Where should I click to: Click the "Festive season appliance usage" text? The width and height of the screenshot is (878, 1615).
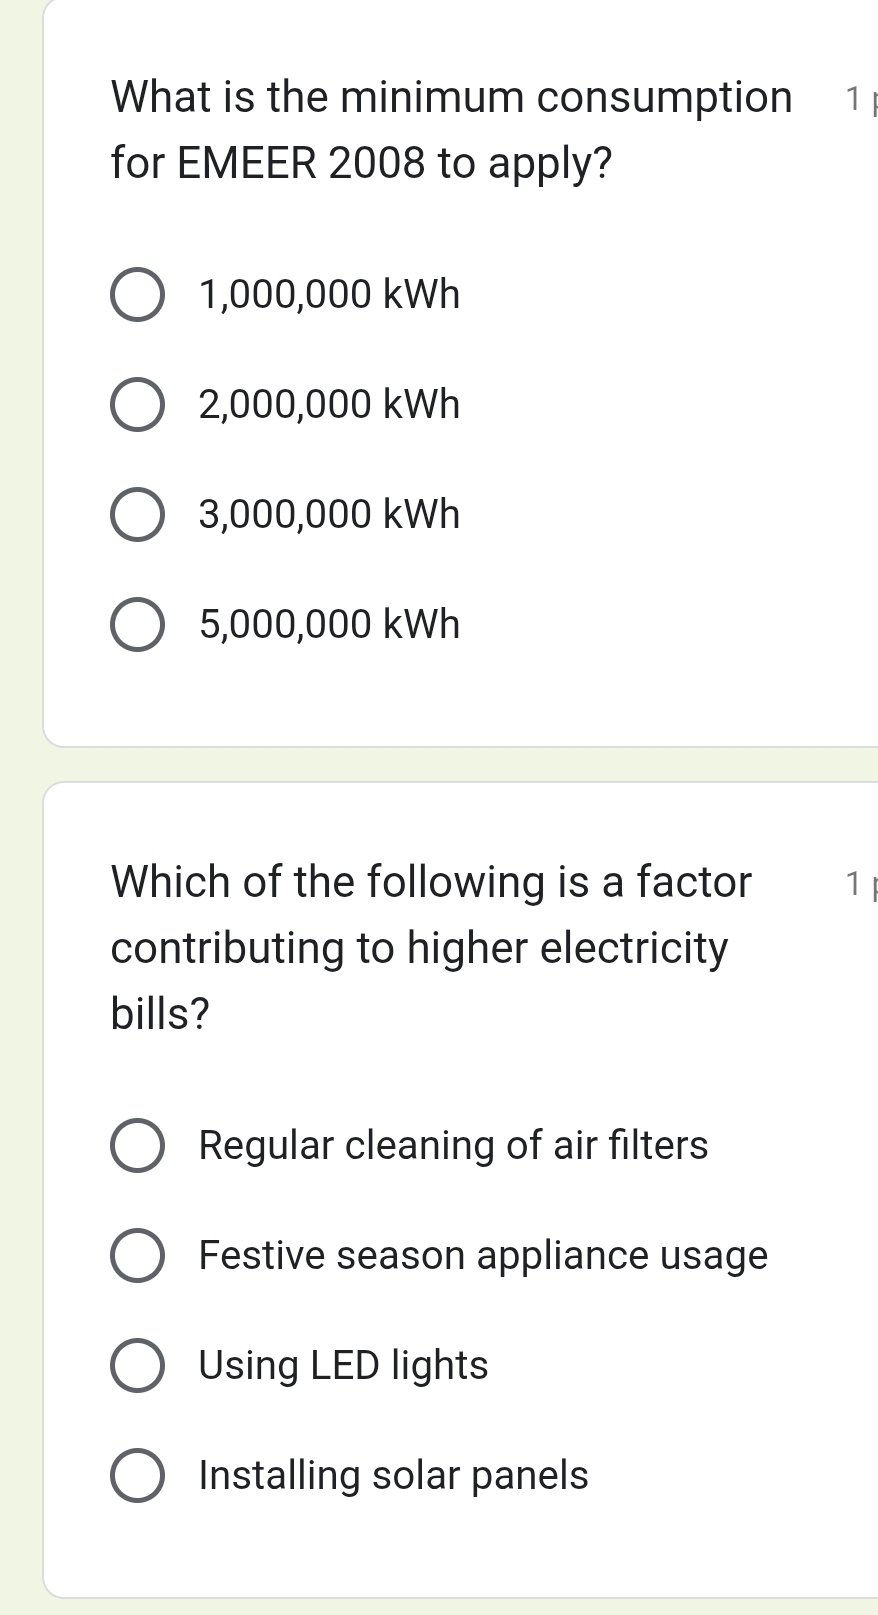click(x=483, y=1255)
